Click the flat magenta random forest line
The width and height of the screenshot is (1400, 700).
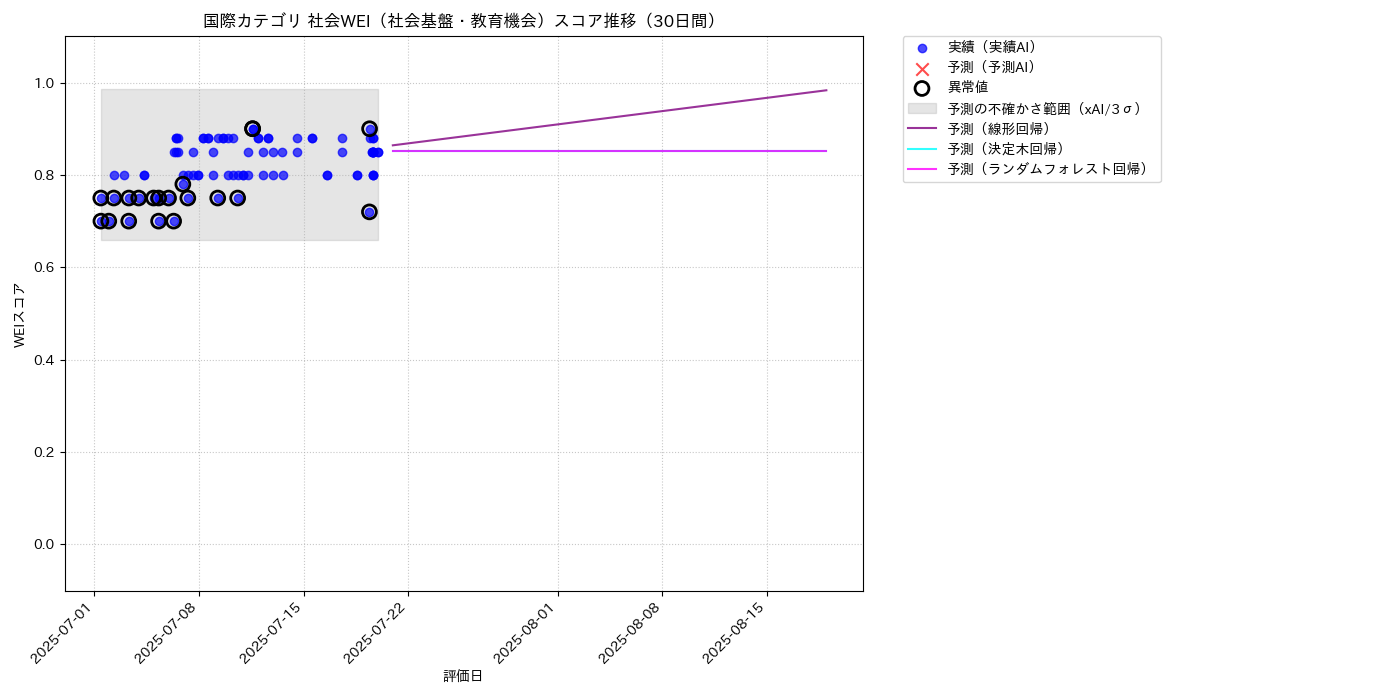tap(609, 151)
